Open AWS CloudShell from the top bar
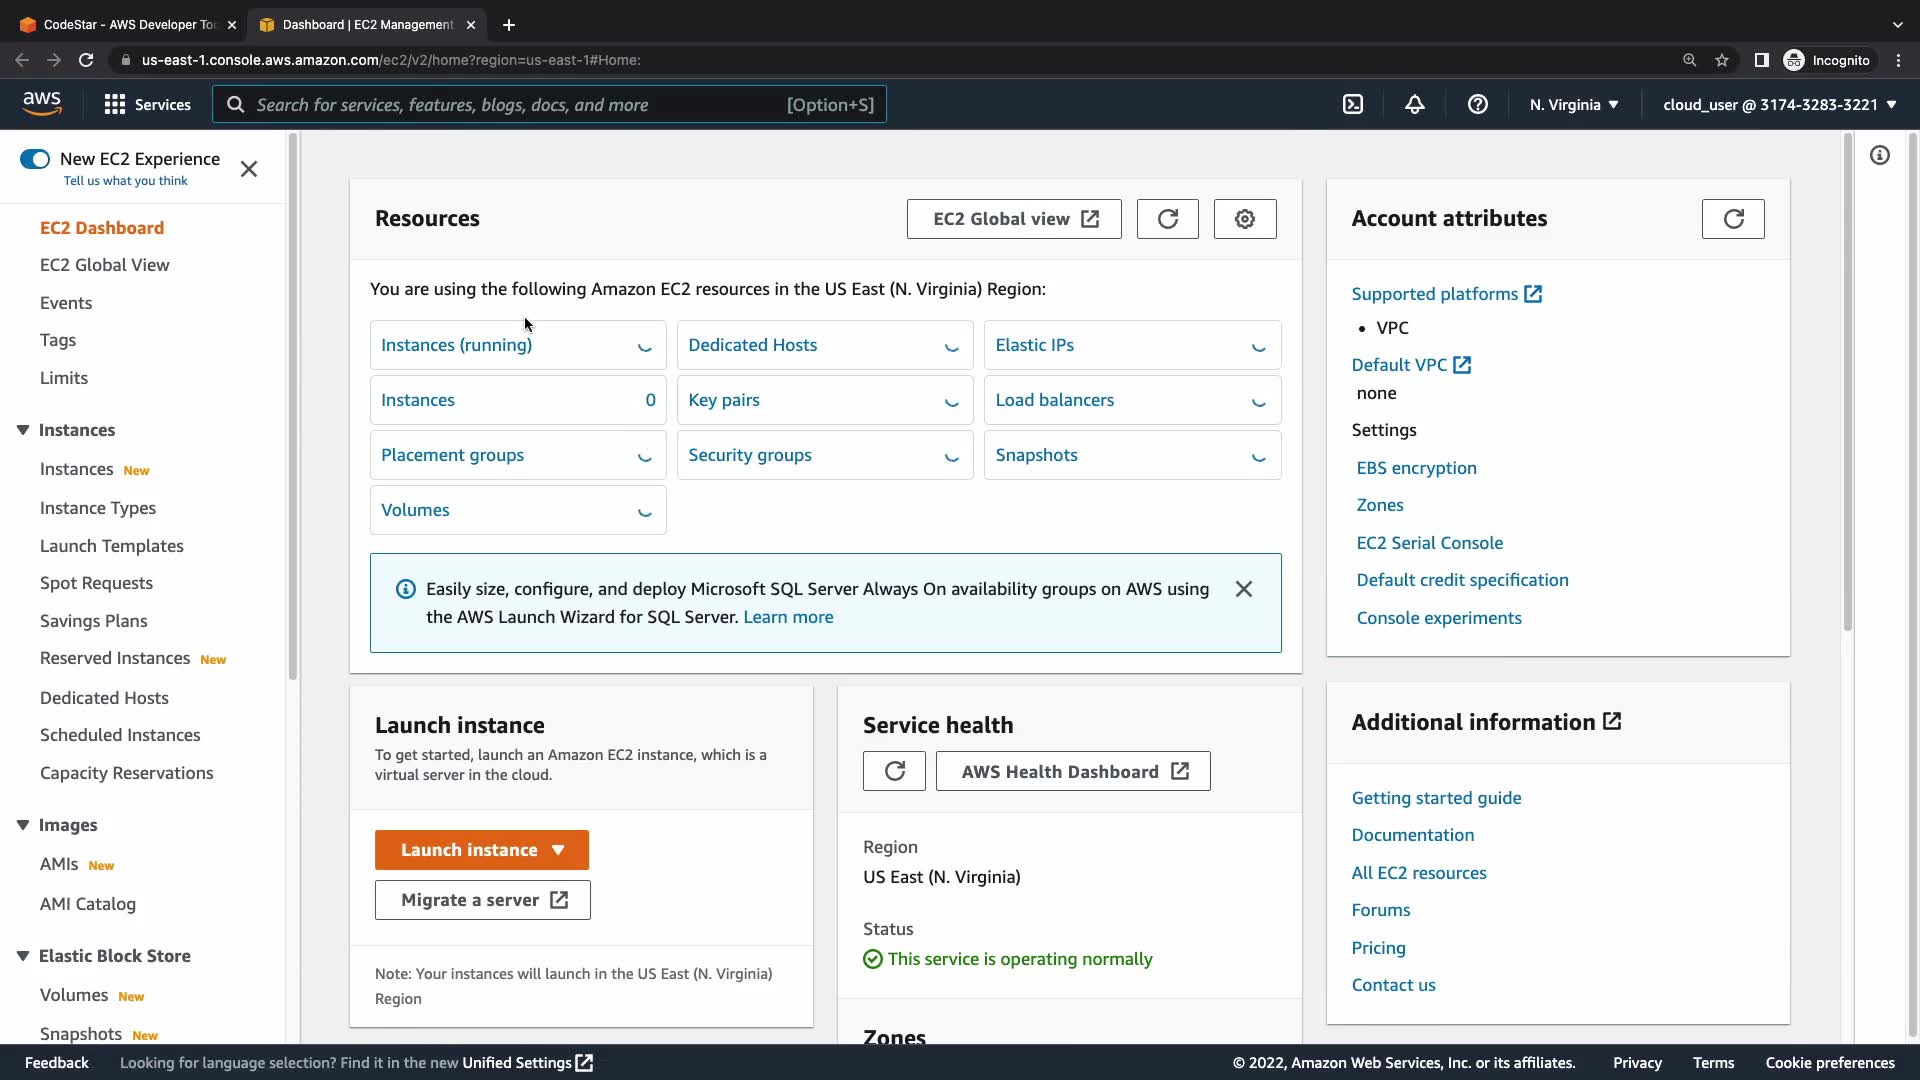 pyautogui.click(x=1352, y=104)
